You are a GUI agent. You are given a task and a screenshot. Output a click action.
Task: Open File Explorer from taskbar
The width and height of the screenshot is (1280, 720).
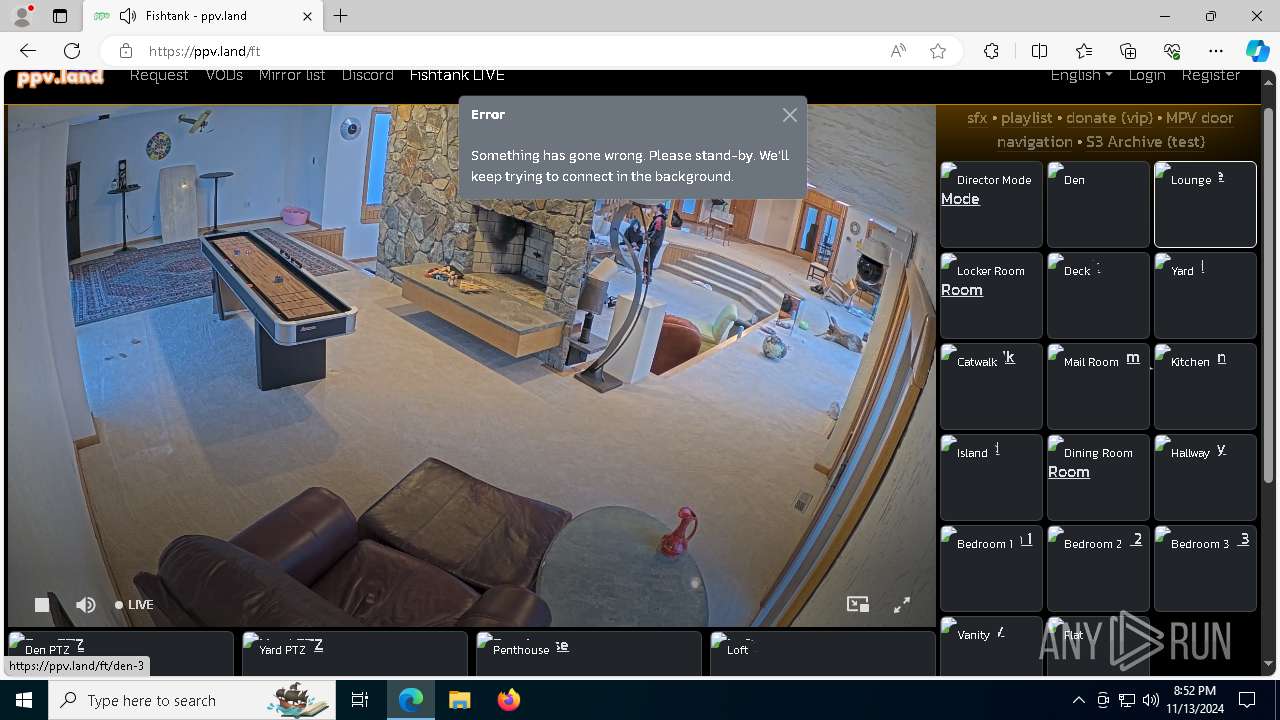459,700
